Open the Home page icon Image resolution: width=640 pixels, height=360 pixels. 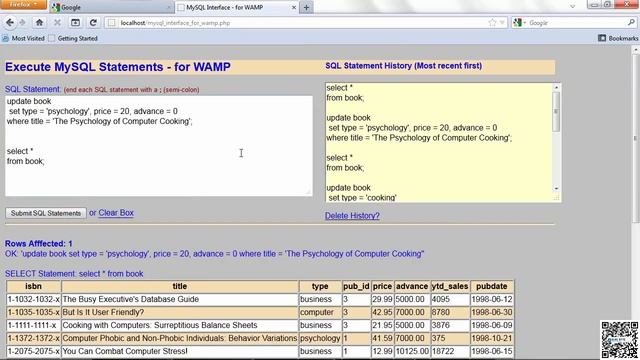39,23
